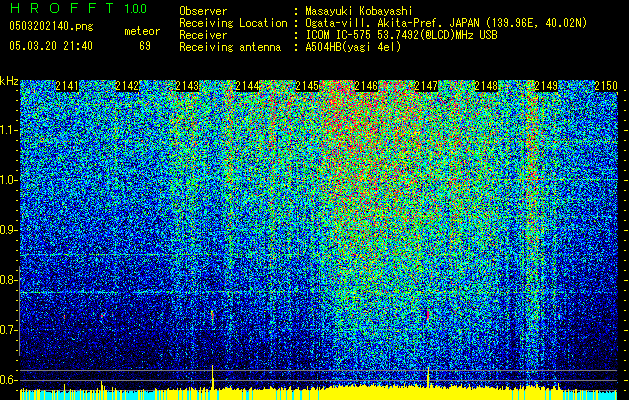Image resolution: width=629 pixels, height=400 pixels.
Task: Click the 1.1 frequency axis label
Action: (x=8, y=130)
